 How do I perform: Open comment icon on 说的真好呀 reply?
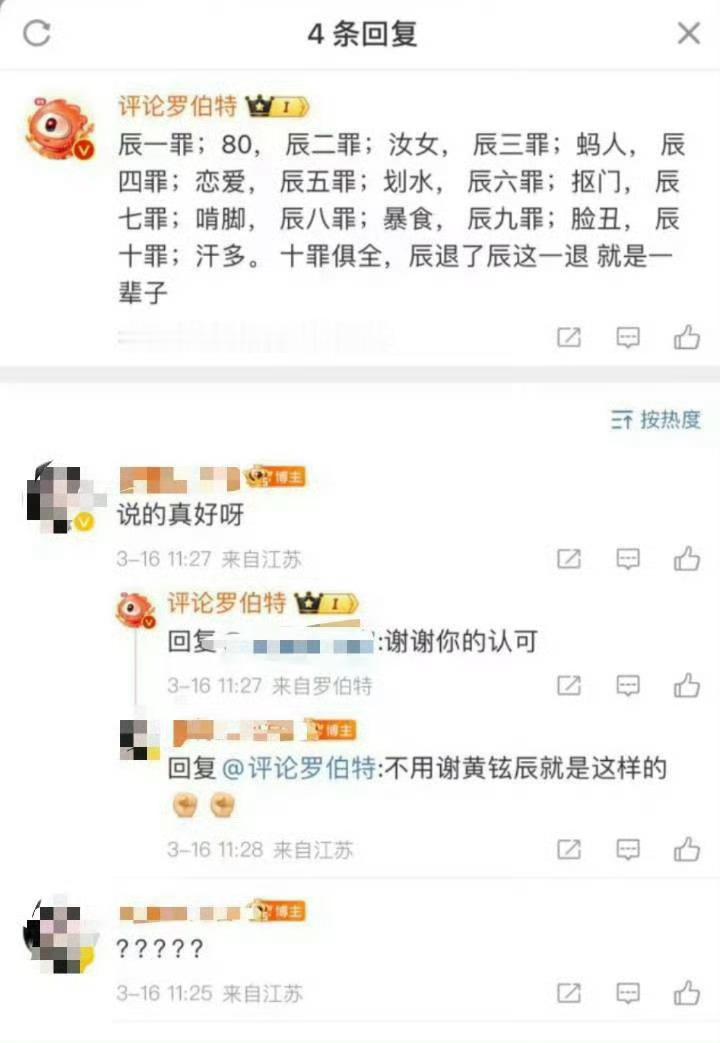pos(628,559)
